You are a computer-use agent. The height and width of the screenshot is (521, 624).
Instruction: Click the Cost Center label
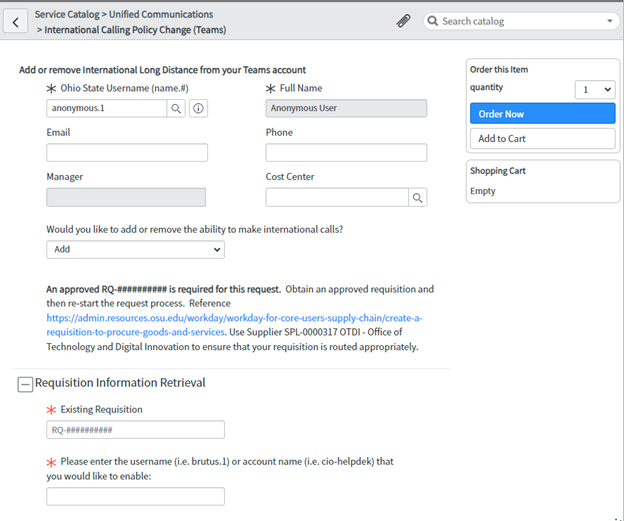(290, 177)
